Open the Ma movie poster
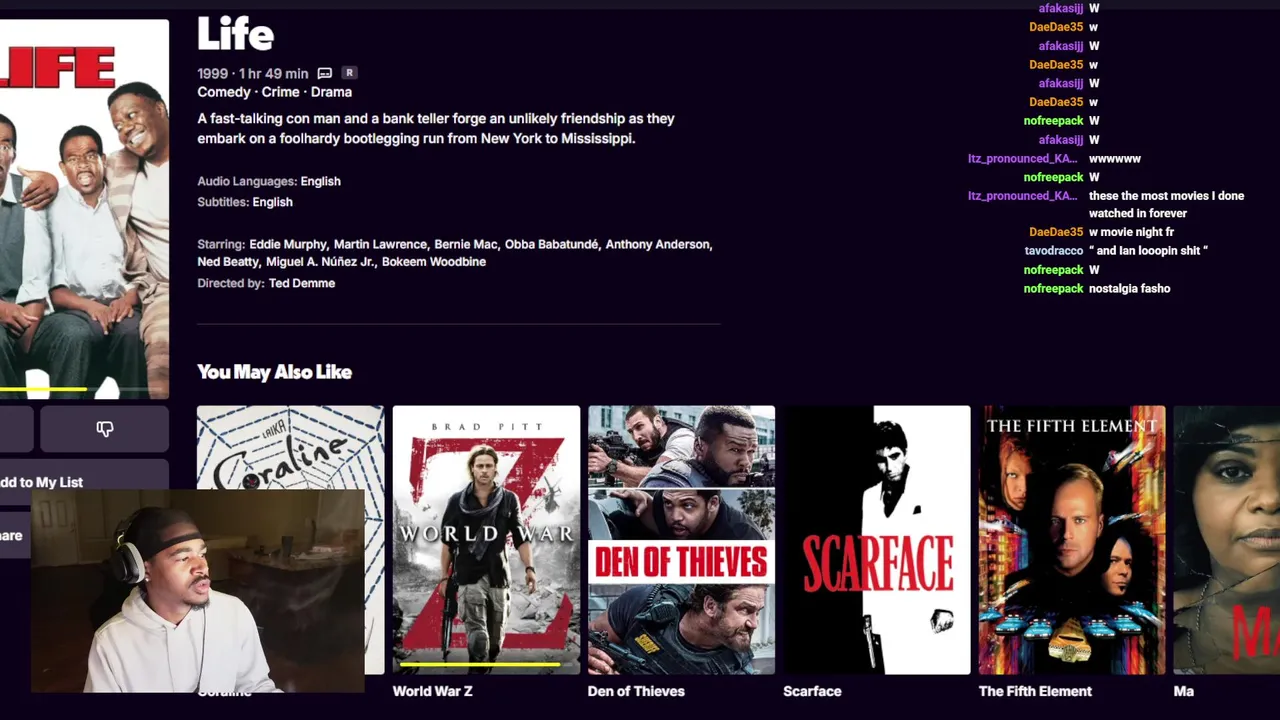 tap(1227, 540)
